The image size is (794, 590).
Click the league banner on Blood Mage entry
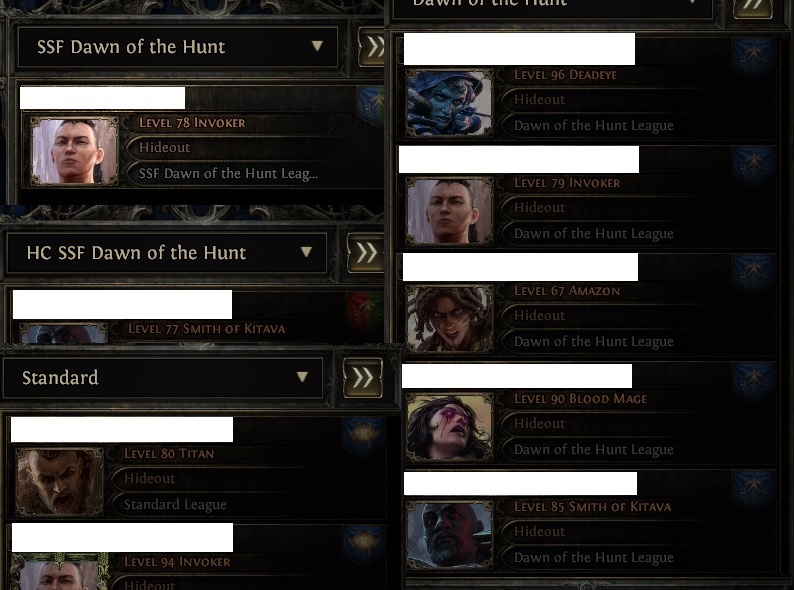[x=754, y=382]
